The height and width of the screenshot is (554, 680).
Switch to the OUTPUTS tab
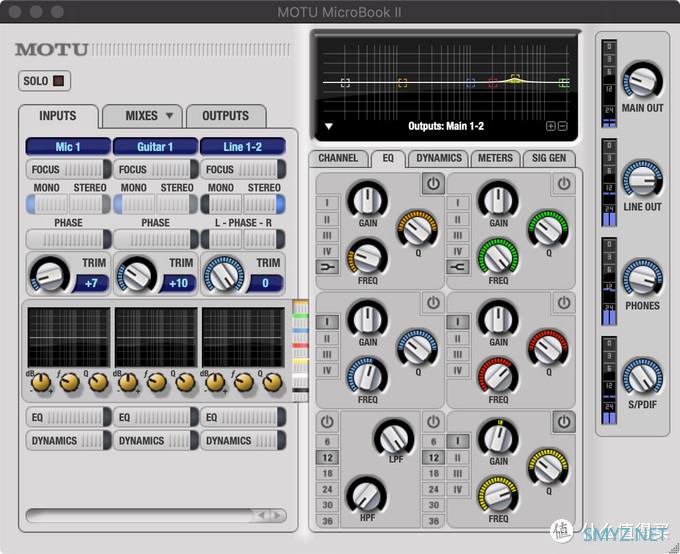[226, 116]
